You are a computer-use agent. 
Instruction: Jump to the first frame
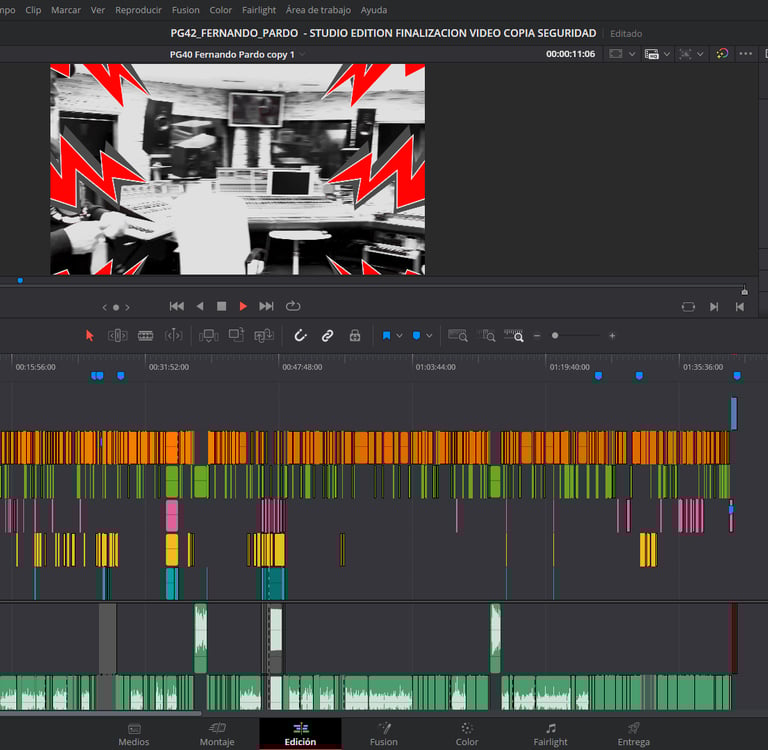[x=176, y=306]
